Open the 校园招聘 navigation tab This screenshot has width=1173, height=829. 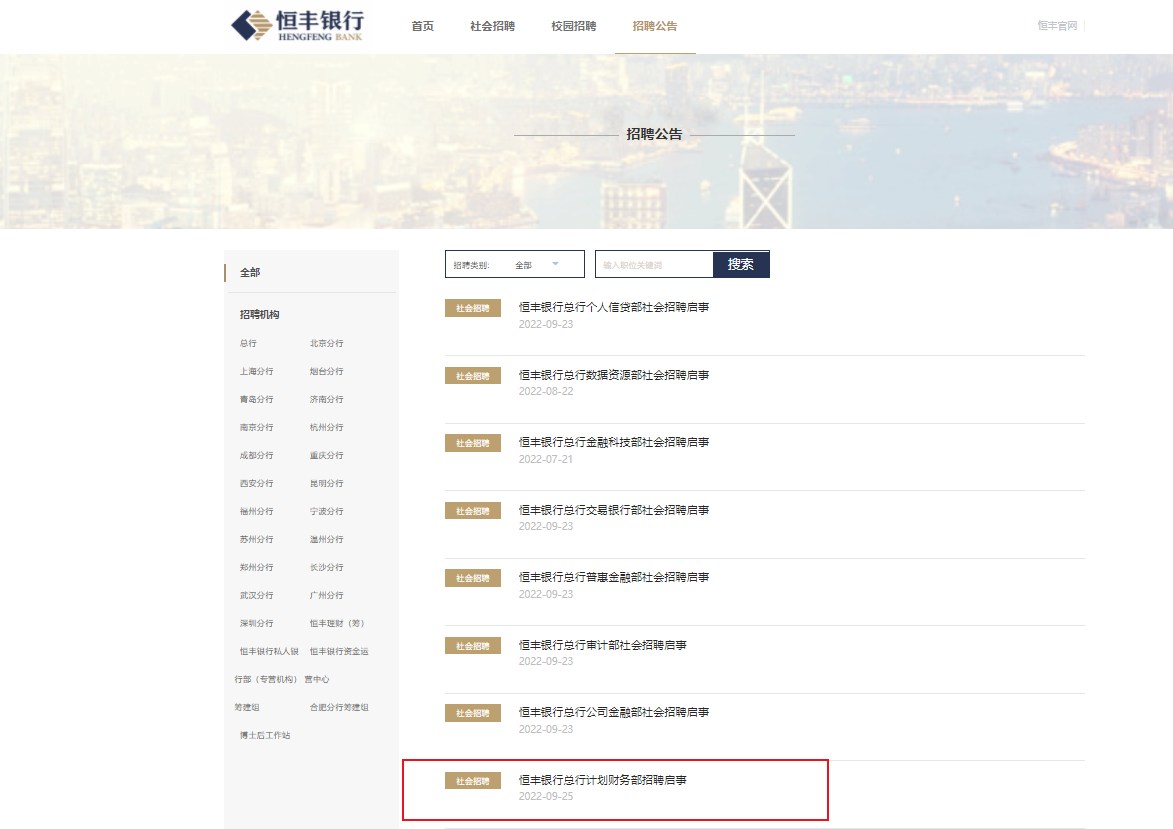pos(574,26)
